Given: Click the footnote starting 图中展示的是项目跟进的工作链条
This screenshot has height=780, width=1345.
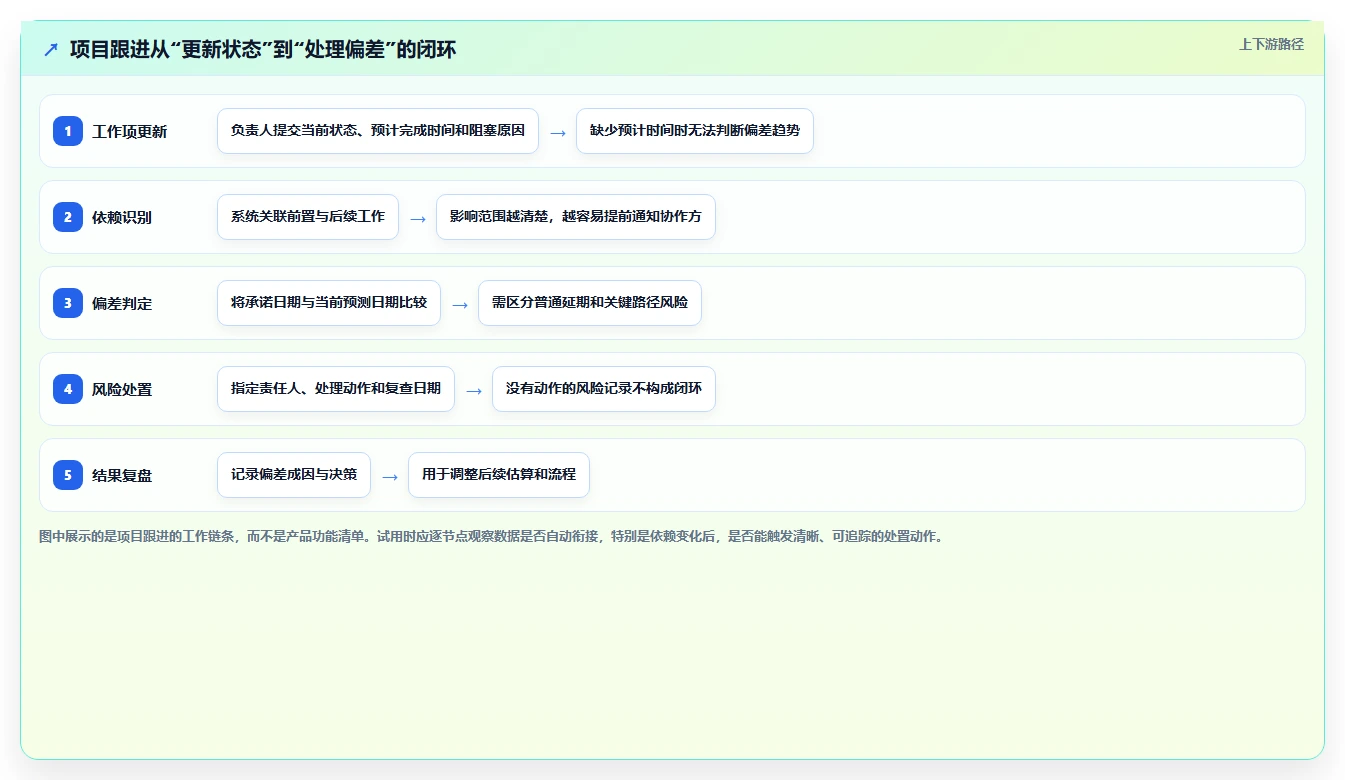Looking at the screenshot, I should [491, 537].
